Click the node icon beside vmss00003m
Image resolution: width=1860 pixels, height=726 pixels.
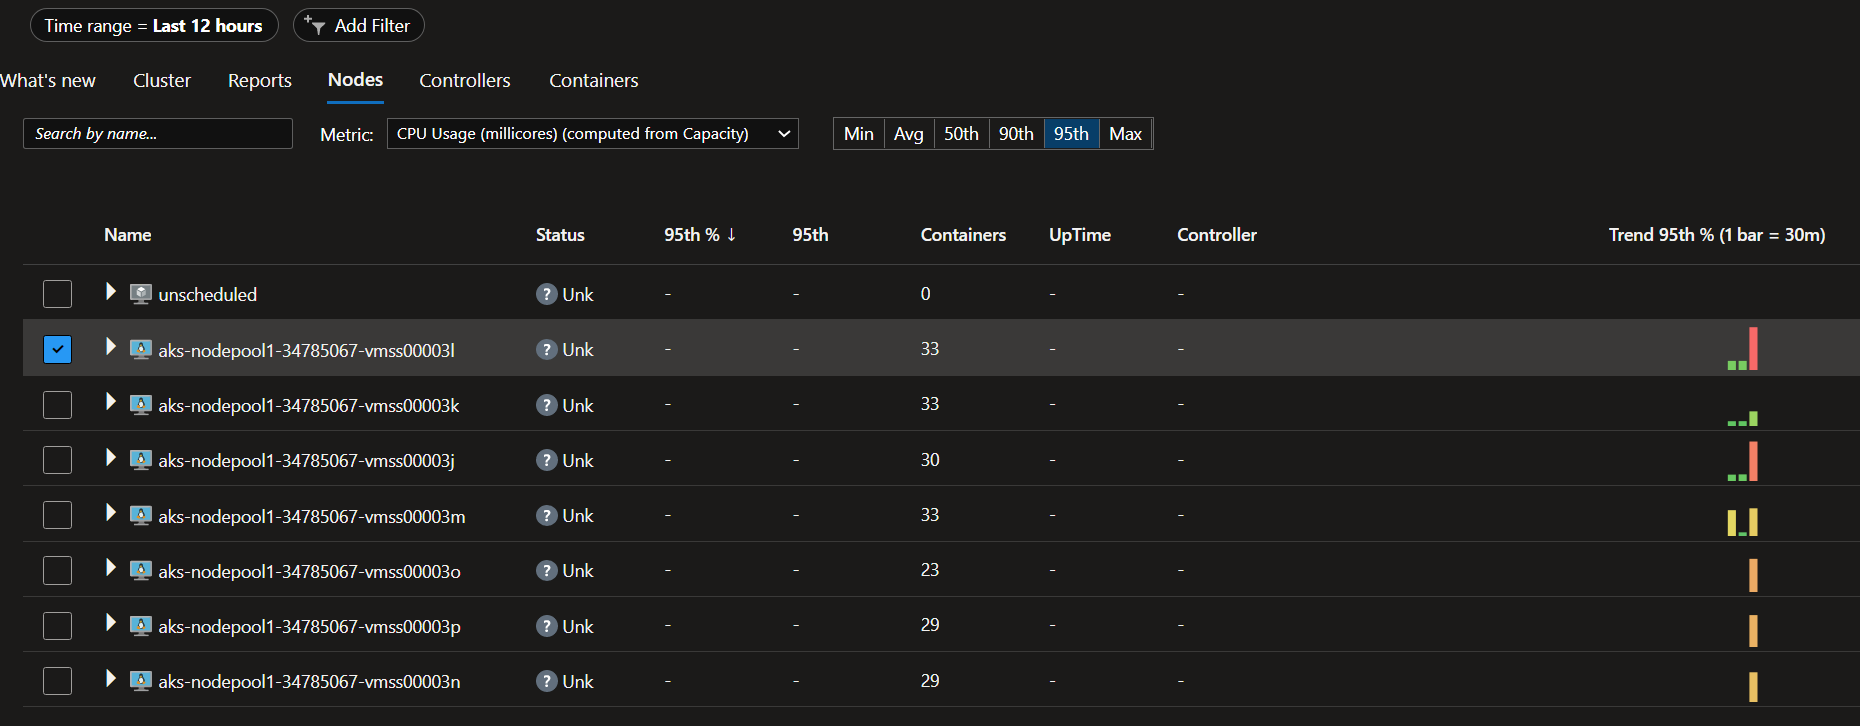(141, 515)
